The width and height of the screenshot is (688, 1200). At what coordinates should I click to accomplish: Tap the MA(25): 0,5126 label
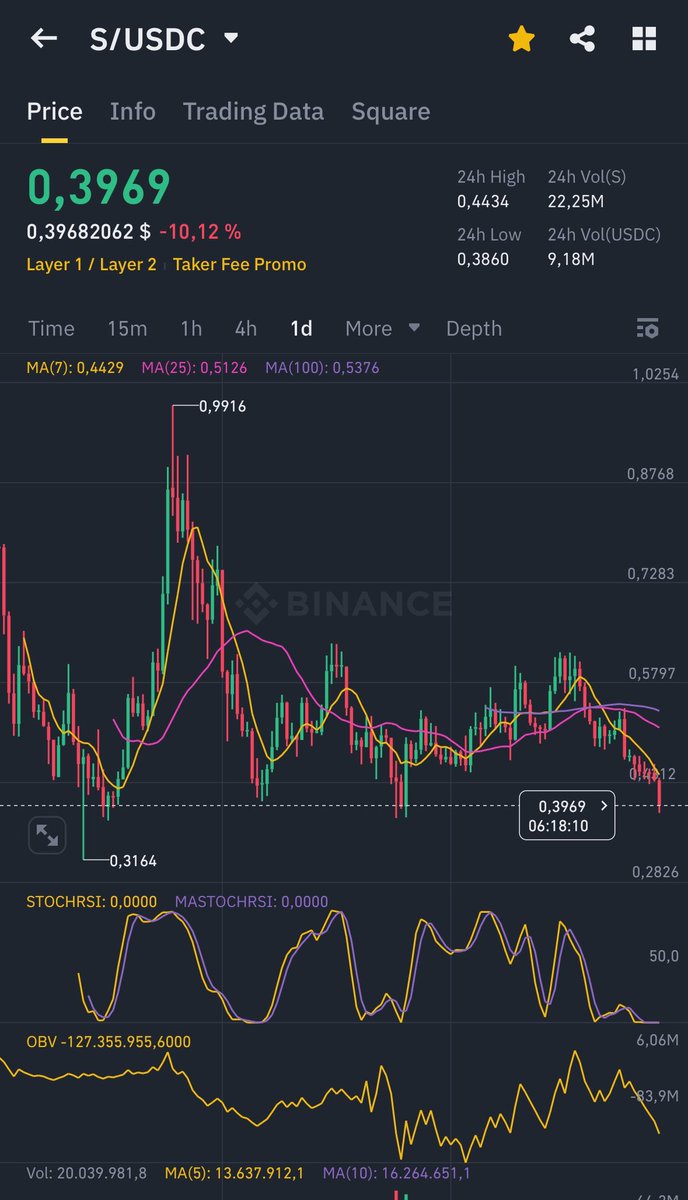click(195, 368)
